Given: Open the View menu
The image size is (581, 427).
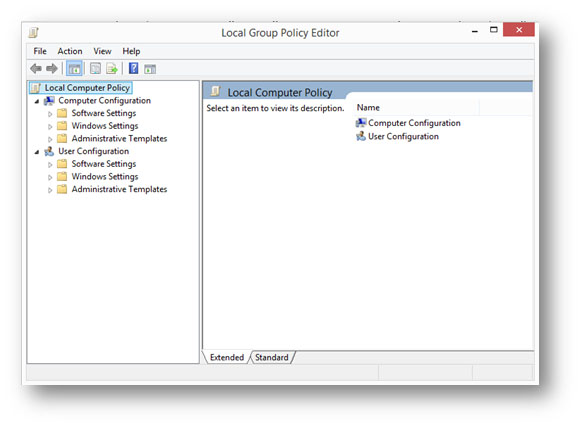Looking at the screenshot, I should (102, 51).
